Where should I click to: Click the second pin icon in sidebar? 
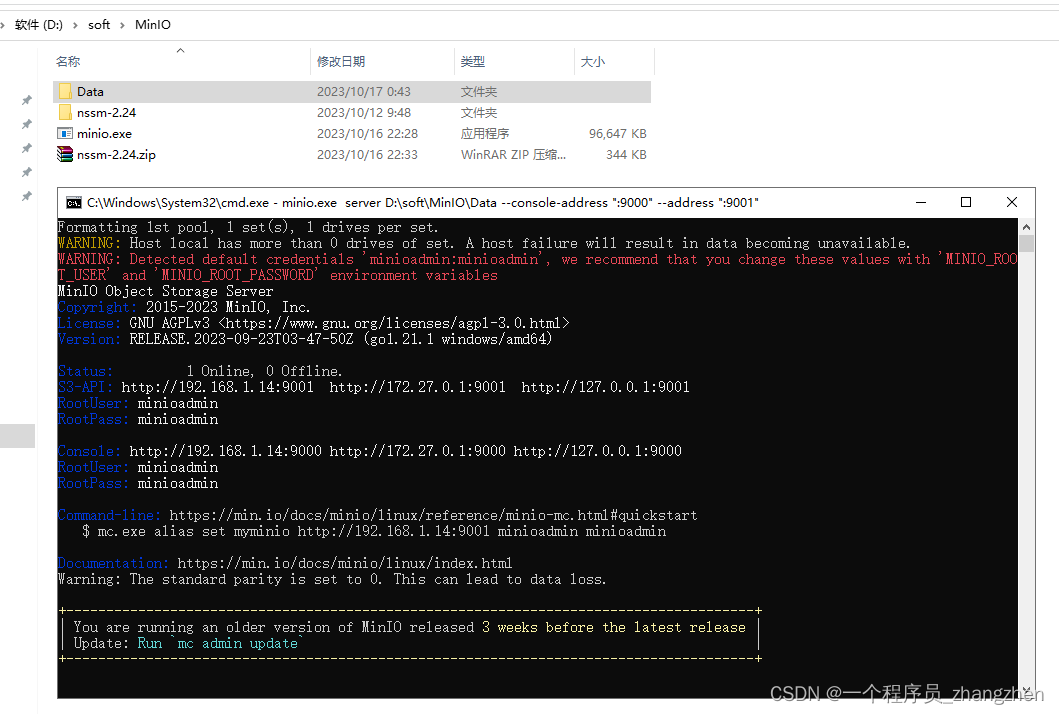[26, 124]
